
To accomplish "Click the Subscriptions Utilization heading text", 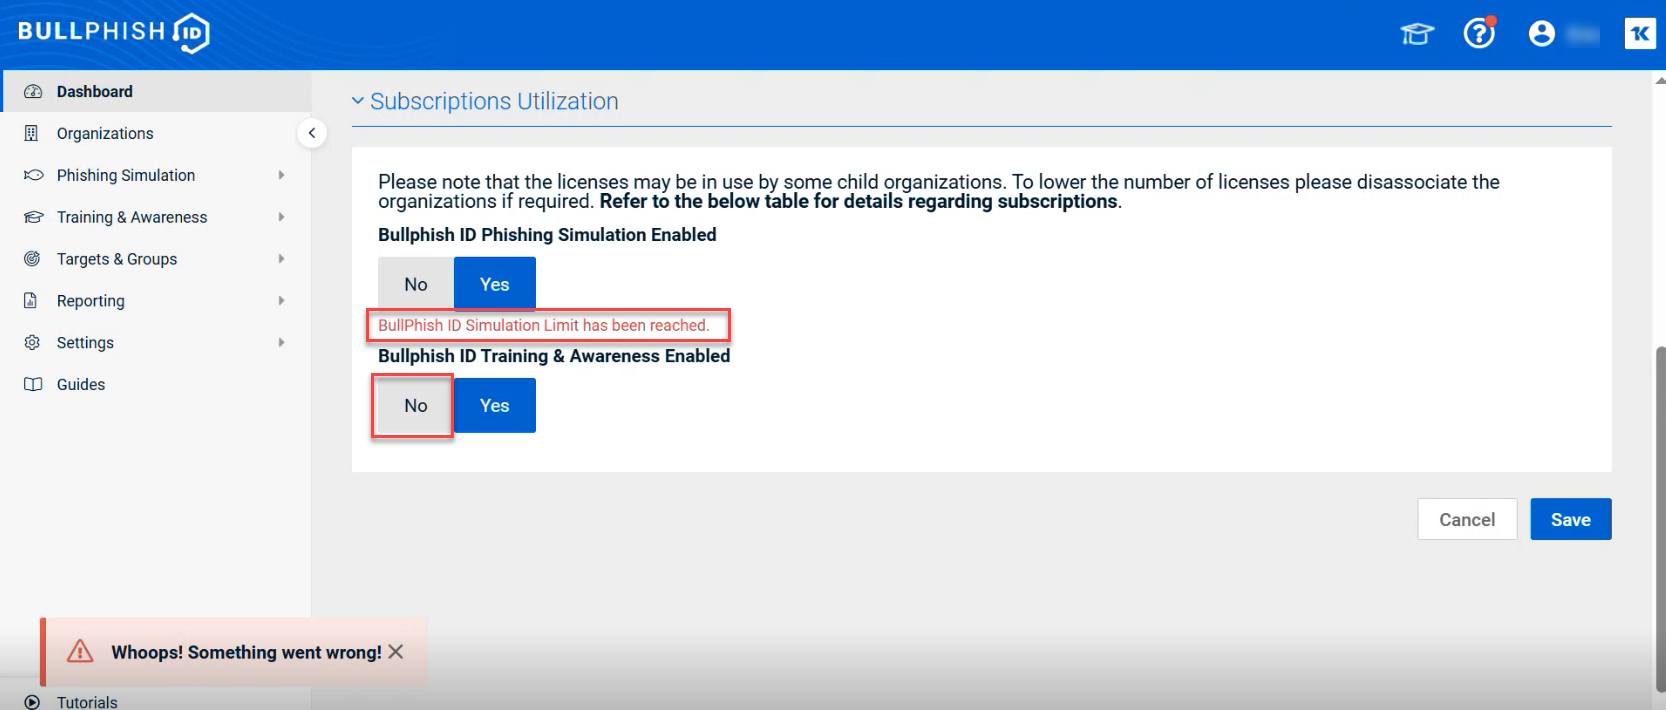I will 494,101.
